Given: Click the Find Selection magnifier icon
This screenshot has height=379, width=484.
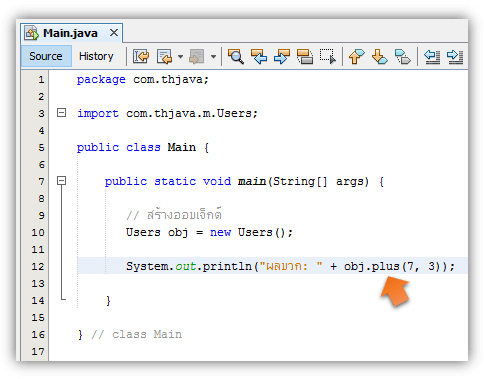Looking at the screenshot, I should (x=236, y=56).
